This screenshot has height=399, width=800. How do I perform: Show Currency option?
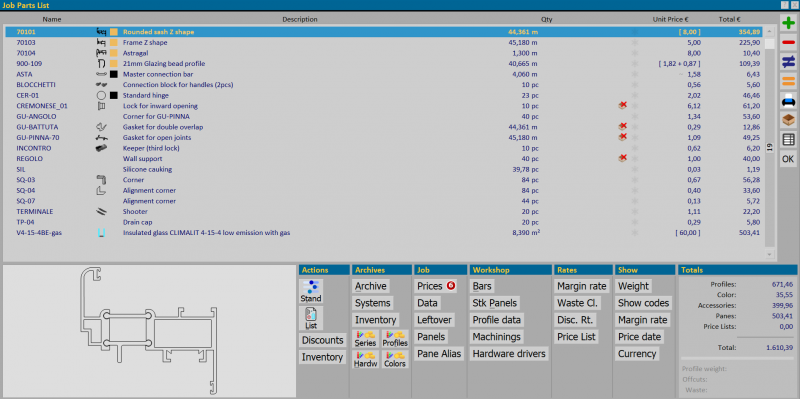coord(637,354)
